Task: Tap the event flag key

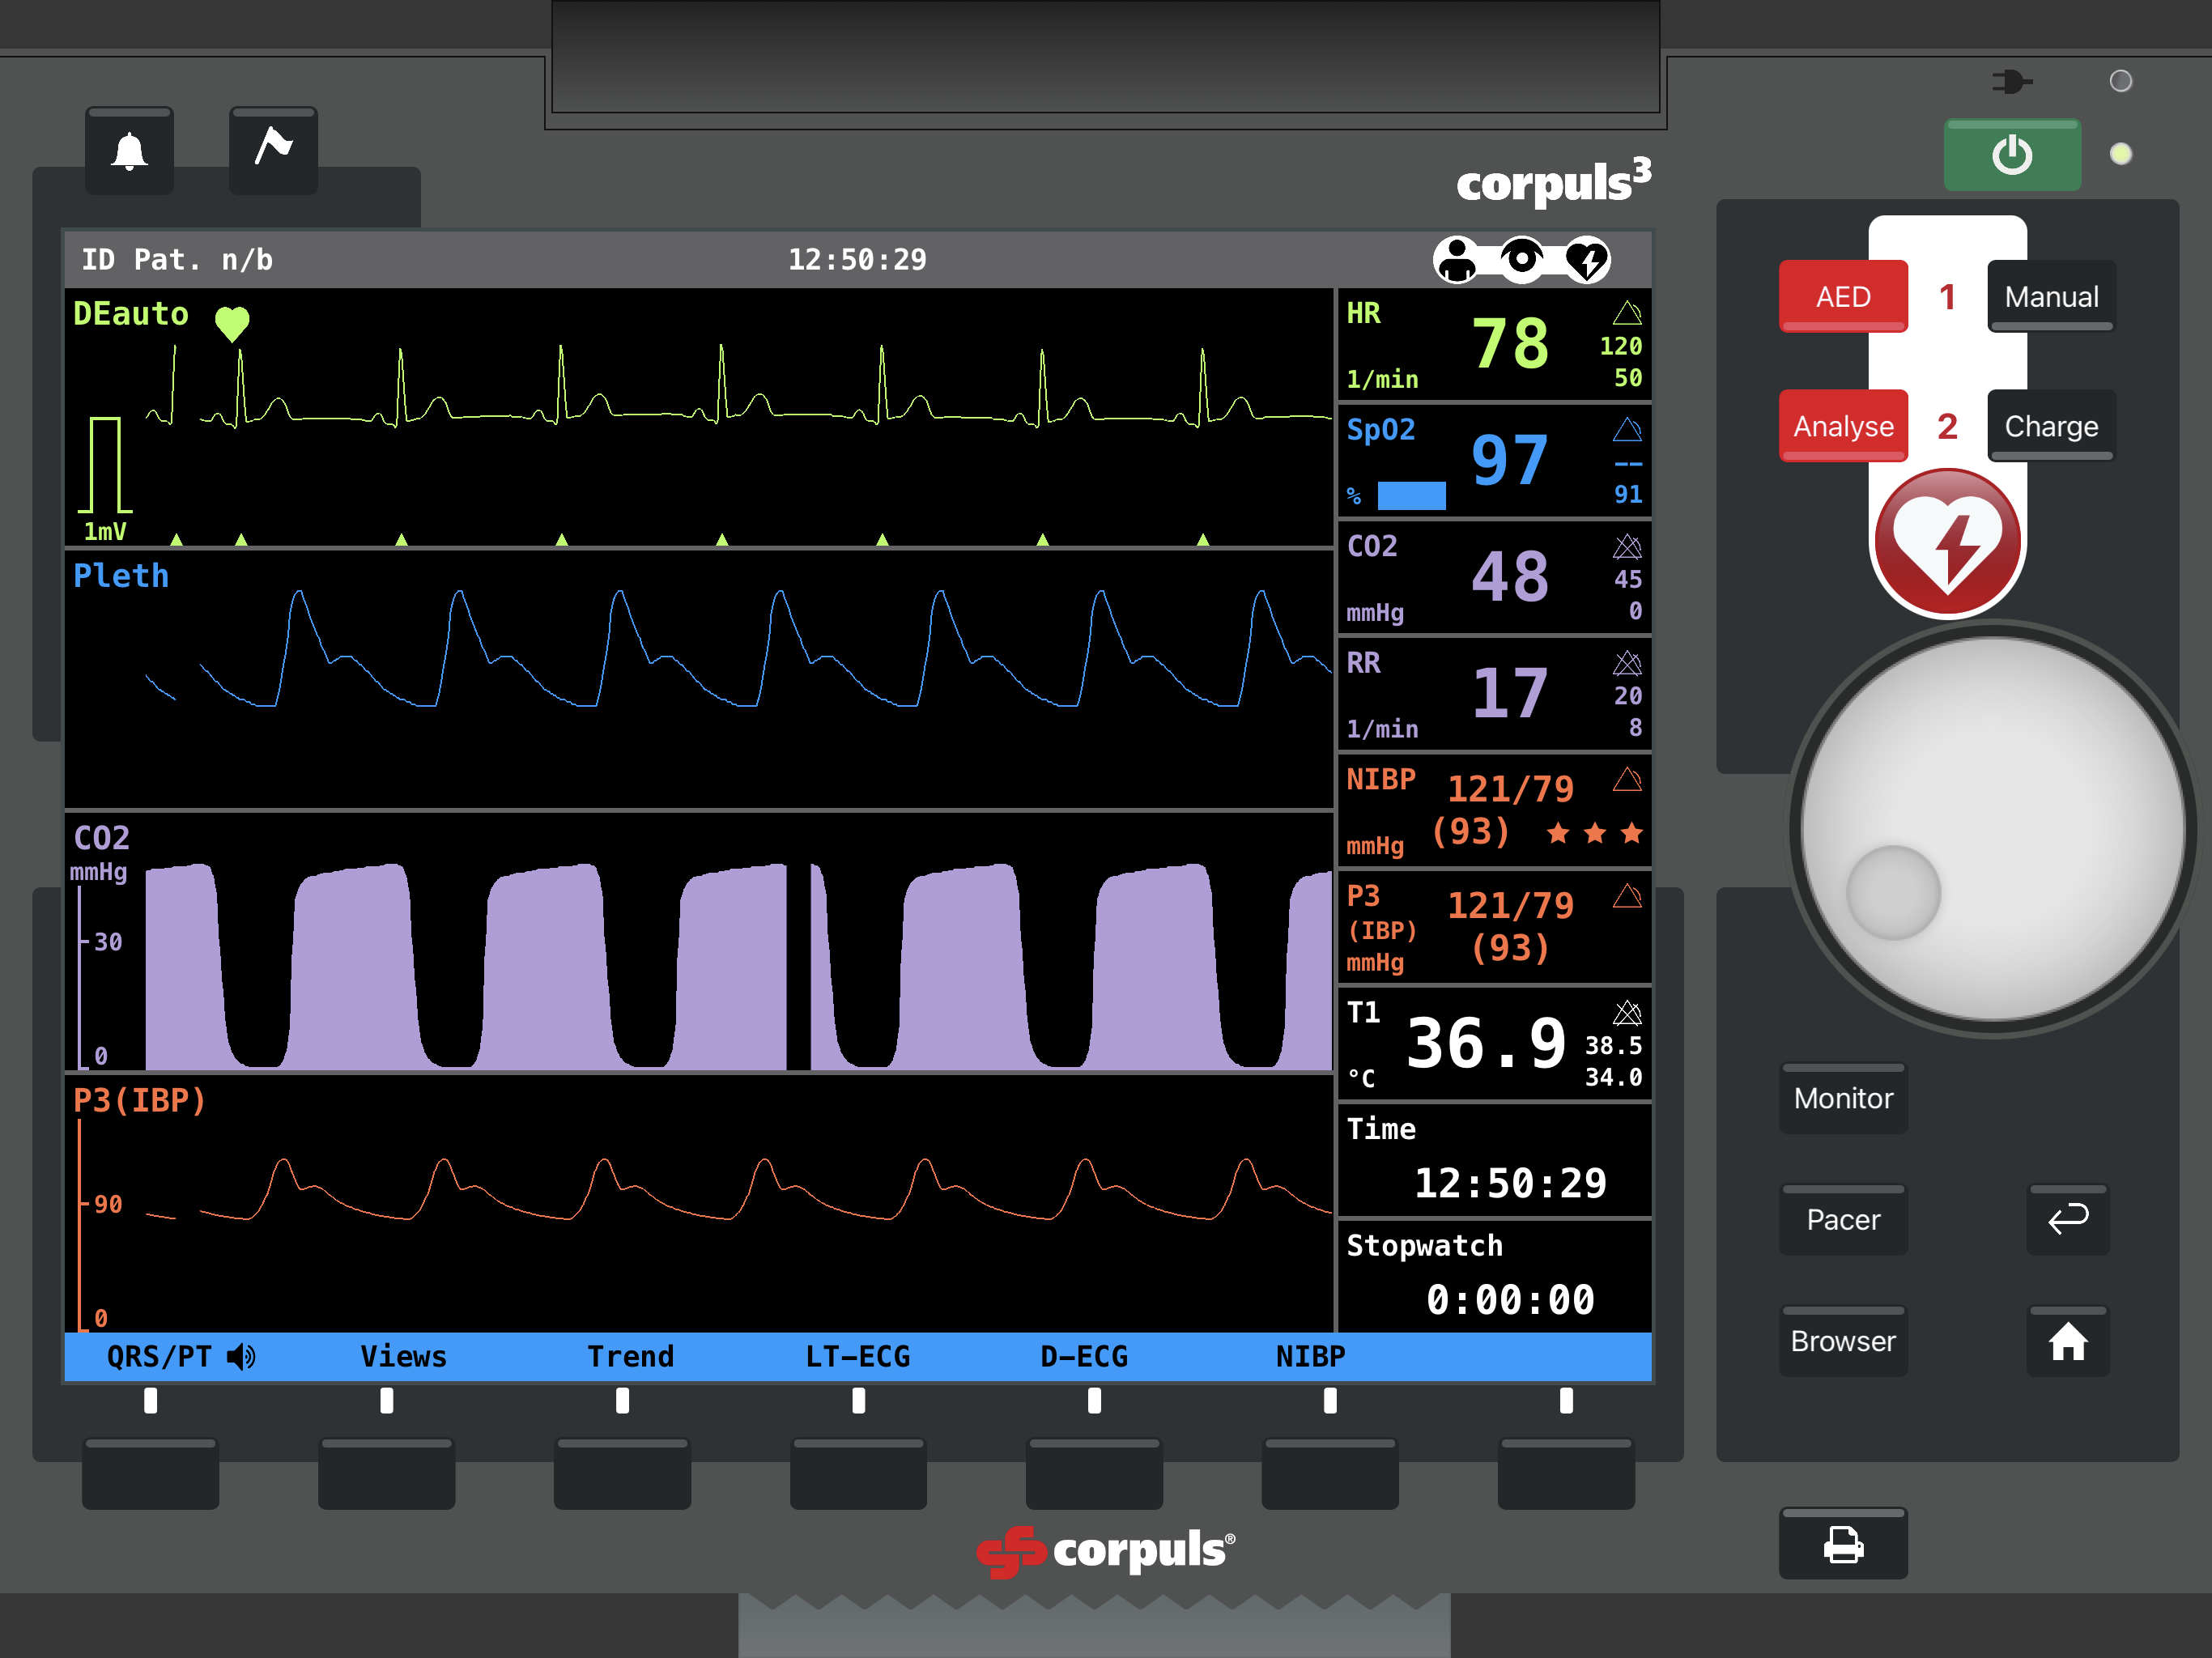Action: click(x=273, y=151)
